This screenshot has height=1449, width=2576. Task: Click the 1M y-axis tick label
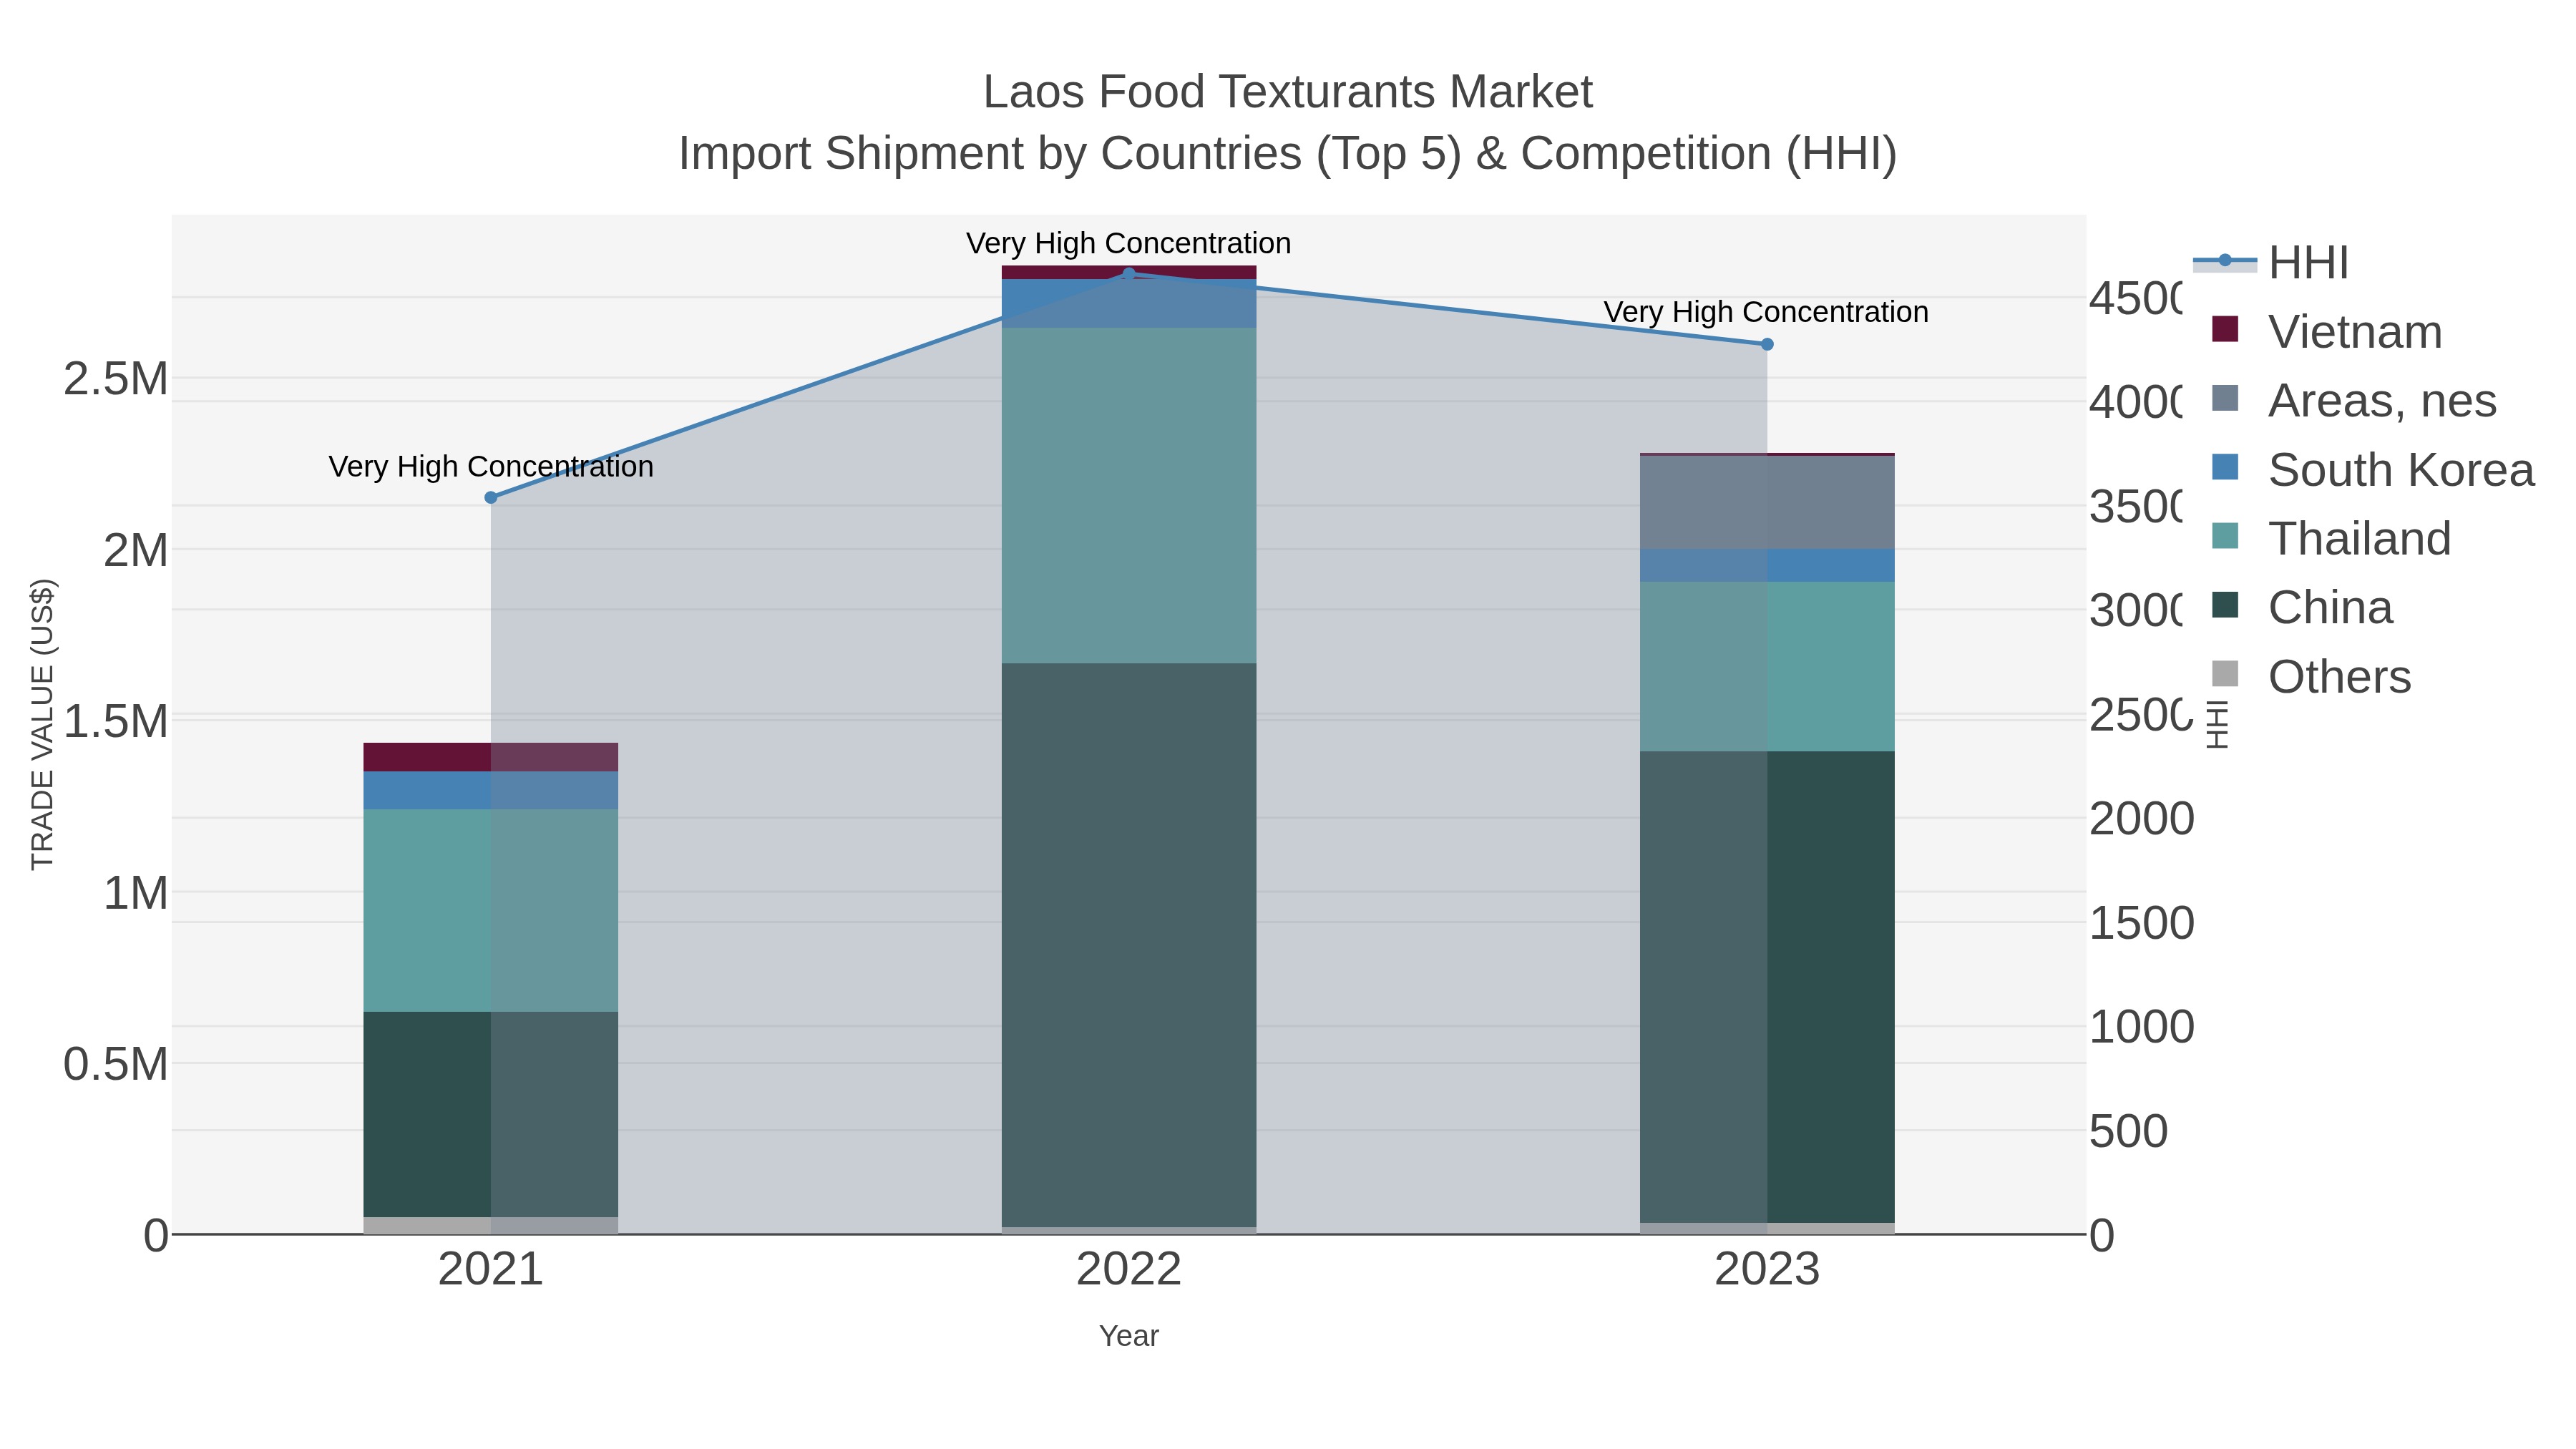[x=136, y=893]
